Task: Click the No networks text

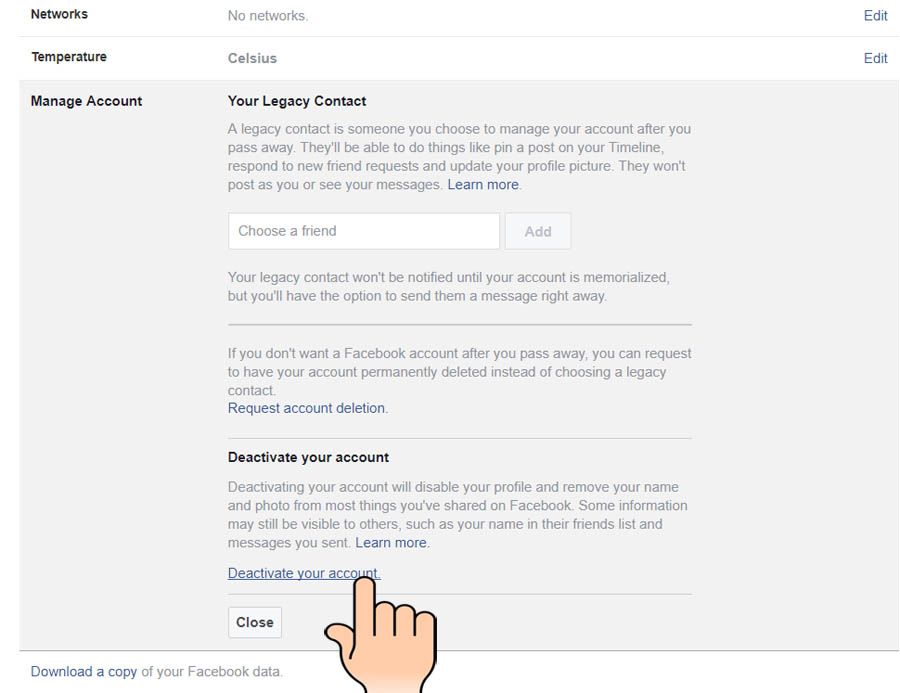Action: [268, 16]
